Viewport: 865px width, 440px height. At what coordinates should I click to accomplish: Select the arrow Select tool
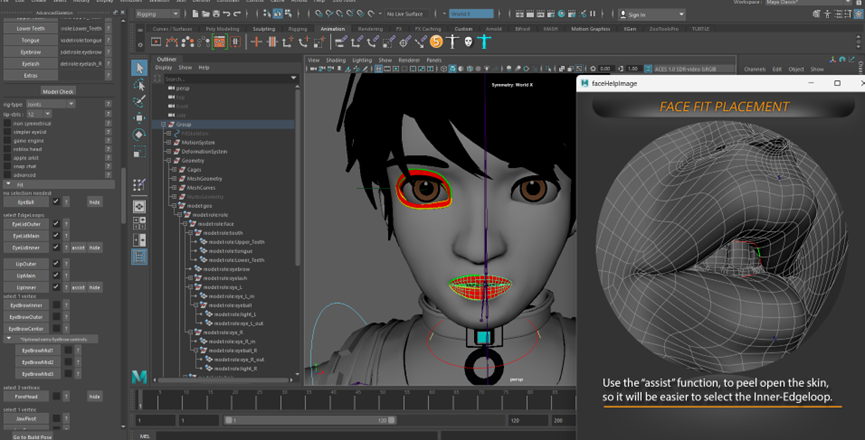tap(139, 68)
